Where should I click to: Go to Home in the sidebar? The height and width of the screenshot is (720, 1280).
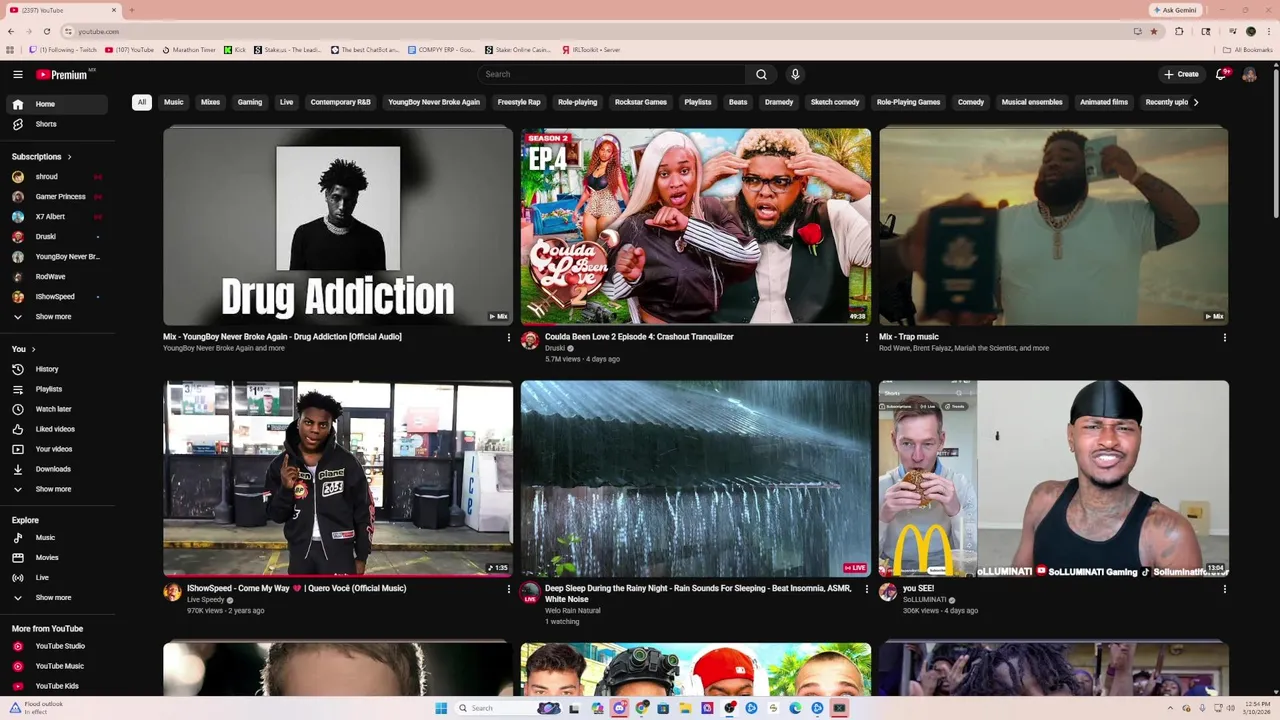56,104
